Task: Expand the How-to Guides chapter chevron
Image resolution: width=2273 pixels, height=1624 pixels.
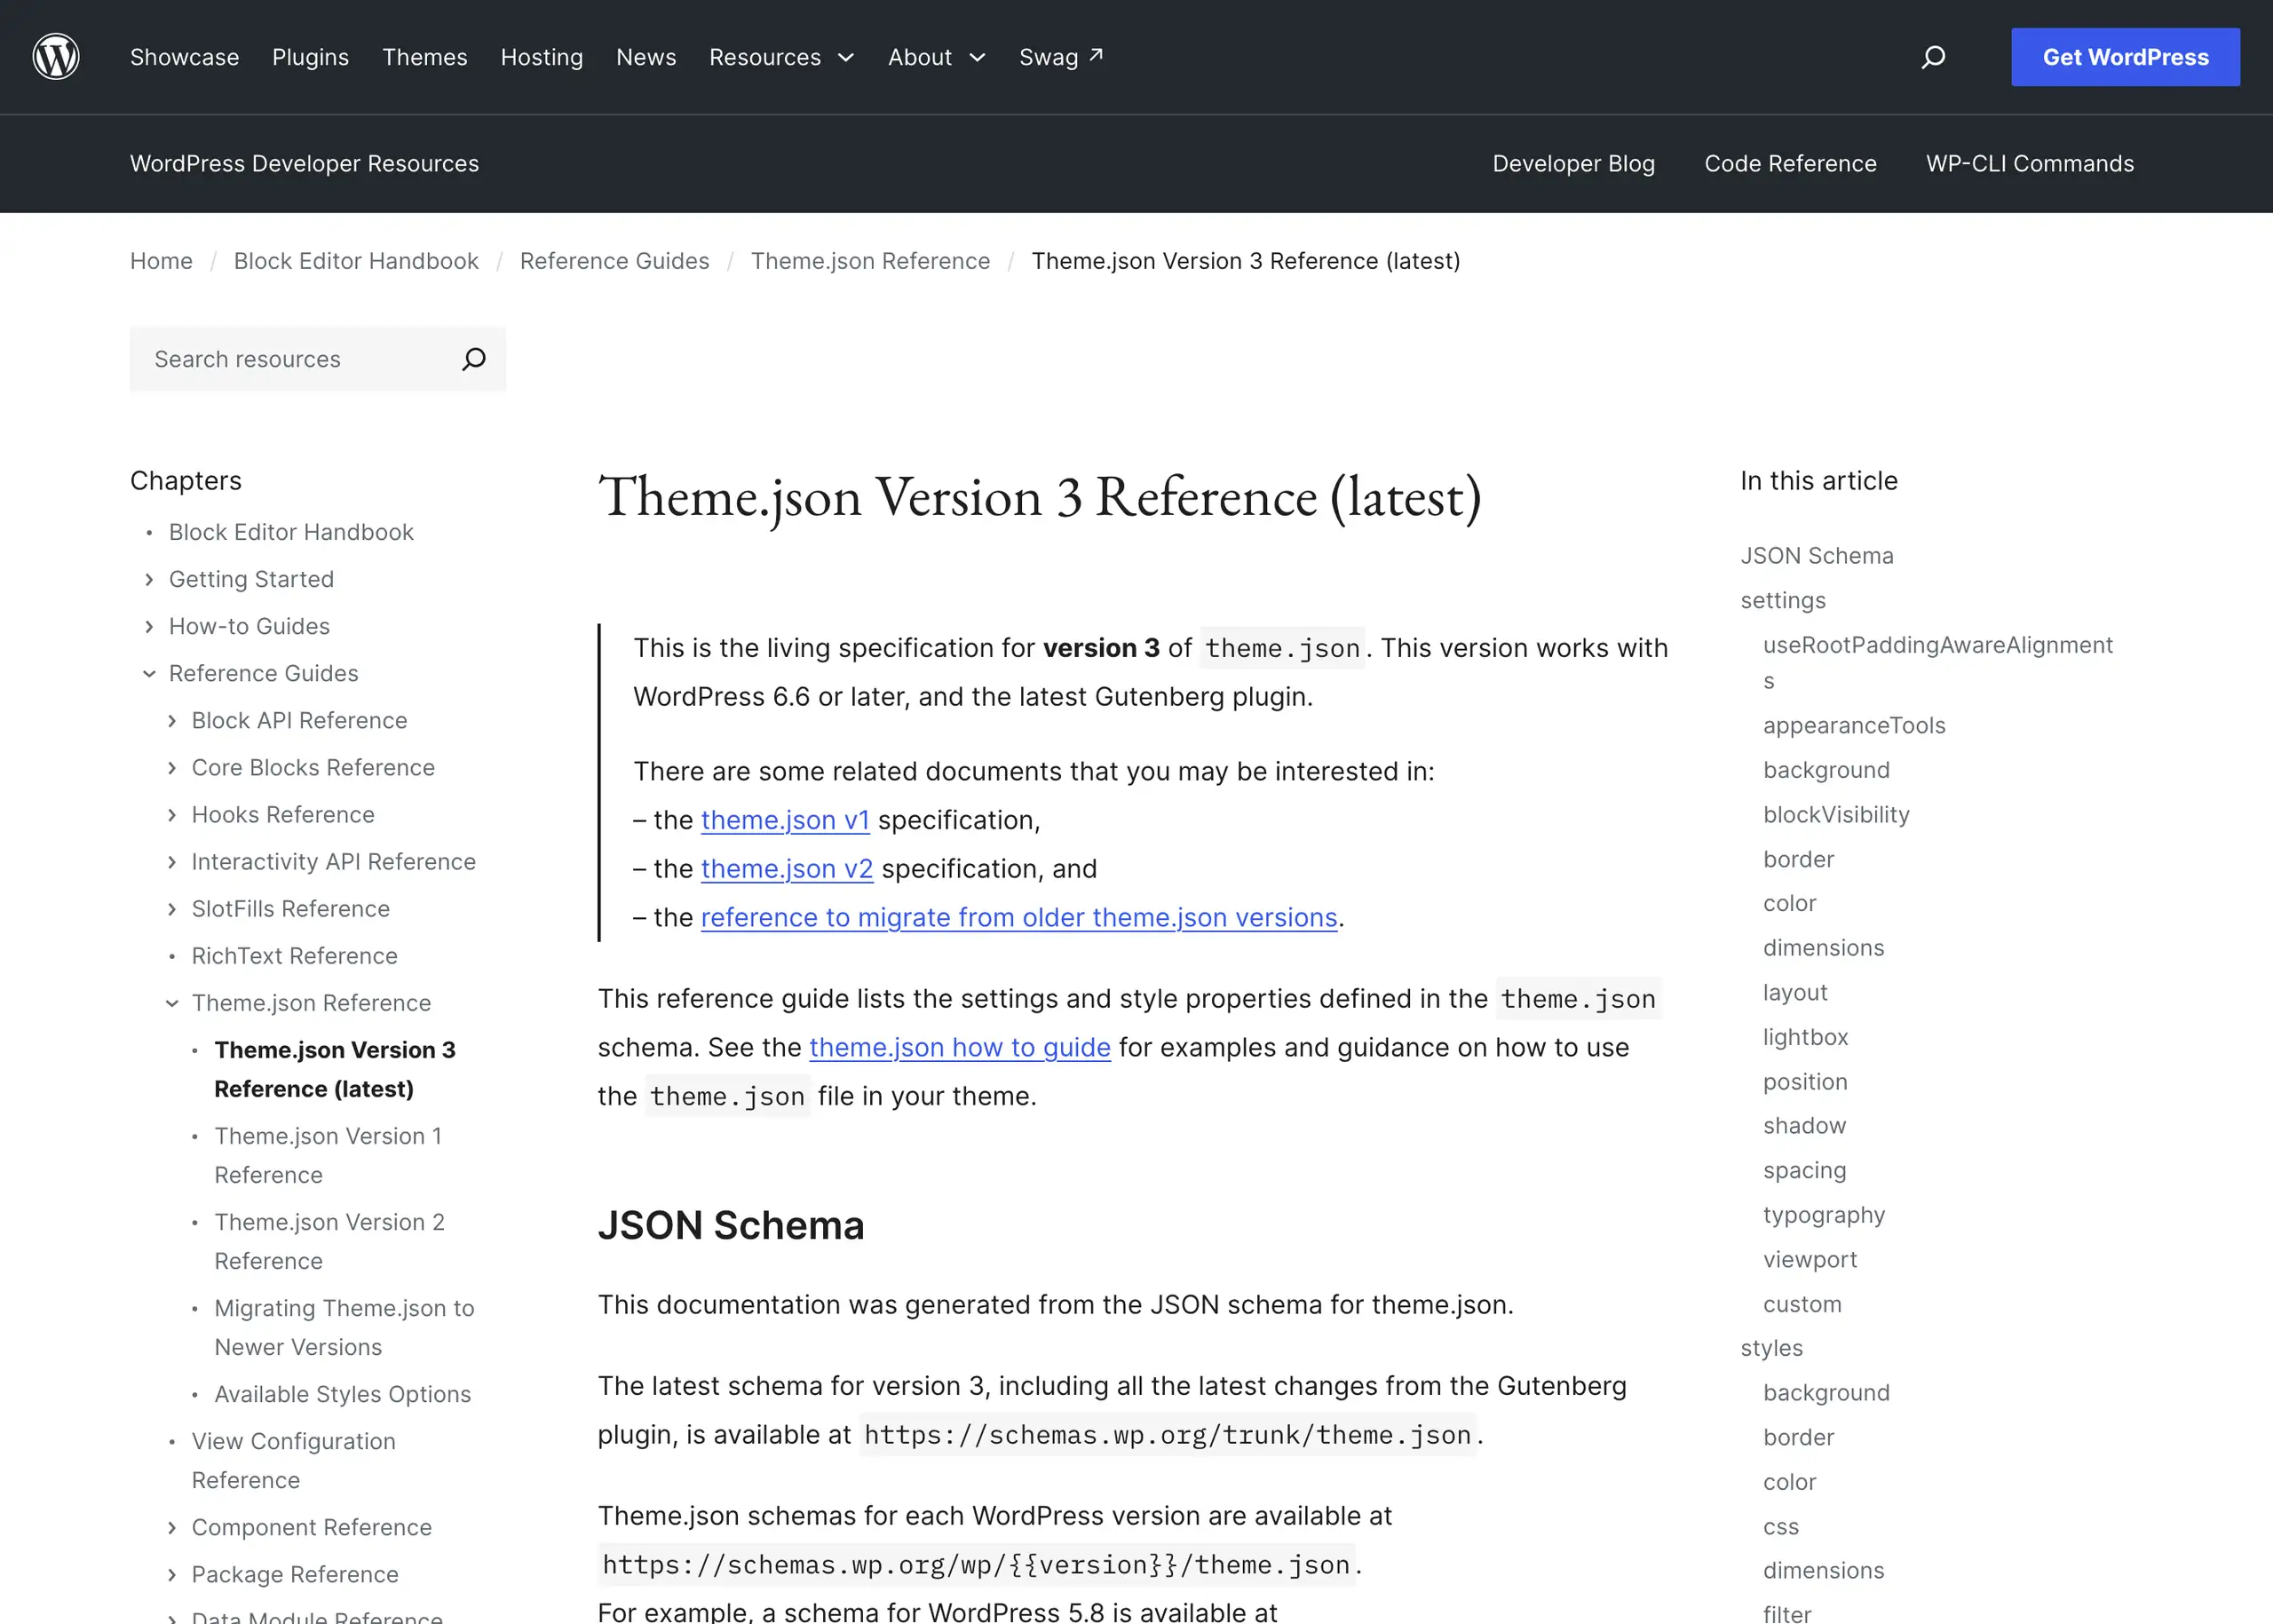Action: tap(149, 626)
